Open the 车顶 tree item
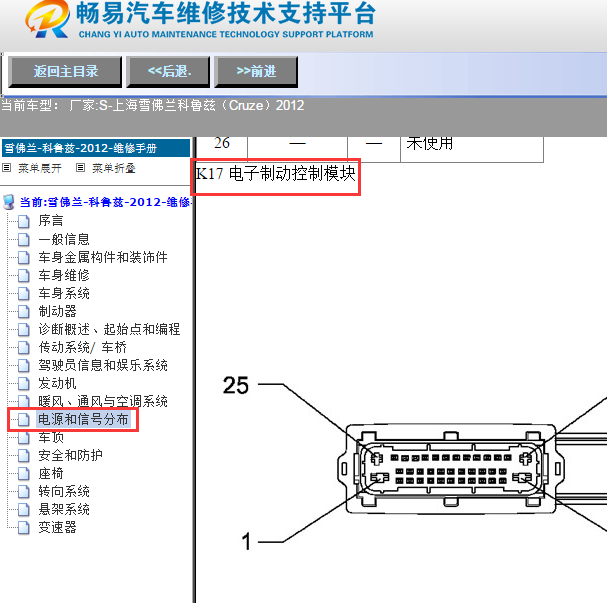 (51, 437)
